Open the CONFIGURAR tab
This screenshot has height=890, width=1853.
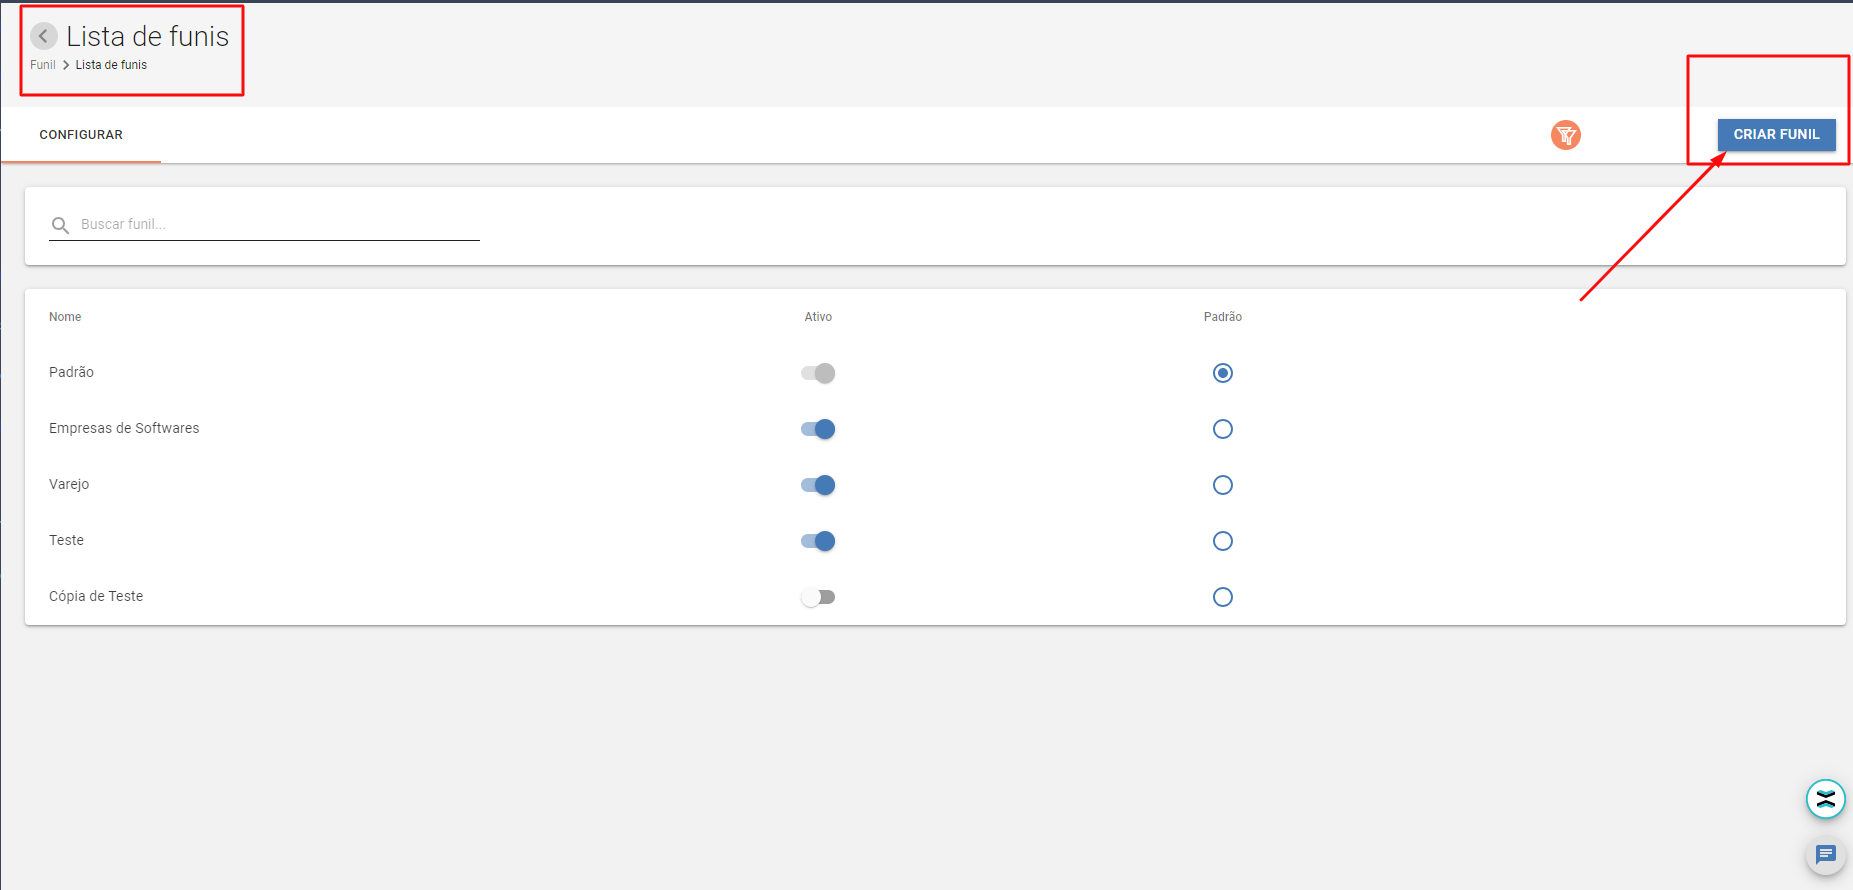(81, 135)
